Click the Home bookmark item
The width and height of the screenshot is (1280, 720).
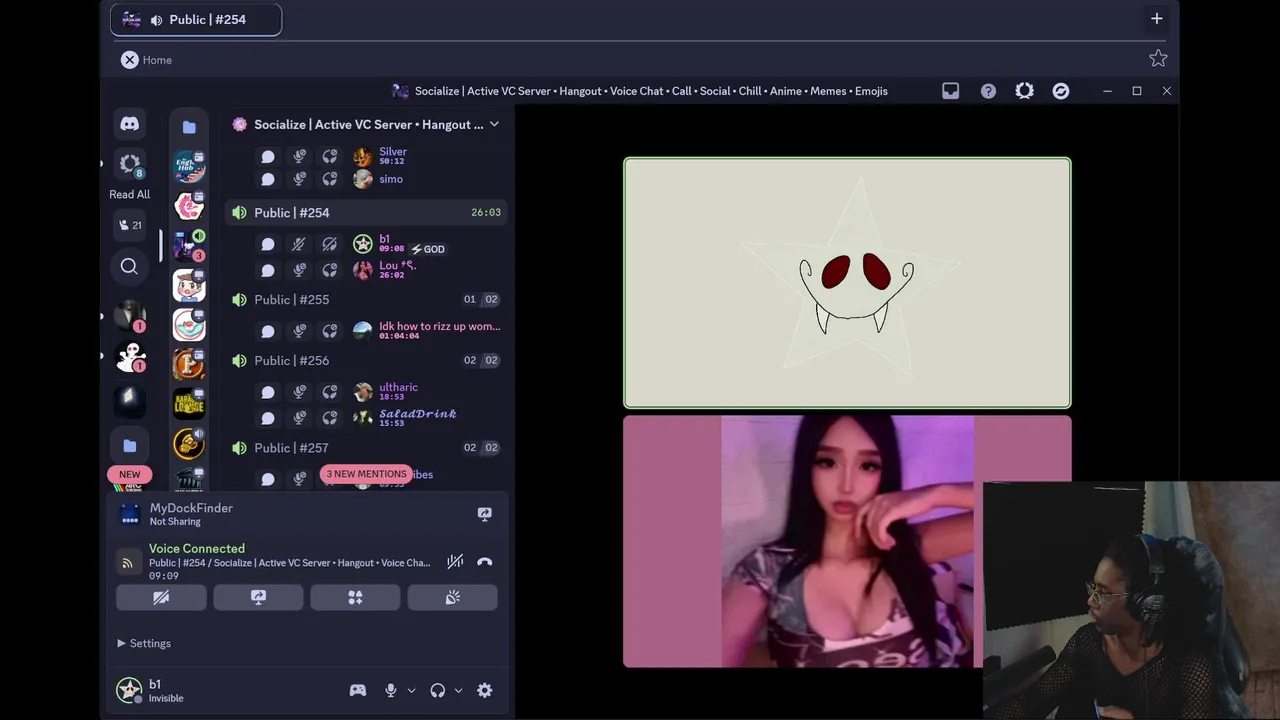point(147,60)
